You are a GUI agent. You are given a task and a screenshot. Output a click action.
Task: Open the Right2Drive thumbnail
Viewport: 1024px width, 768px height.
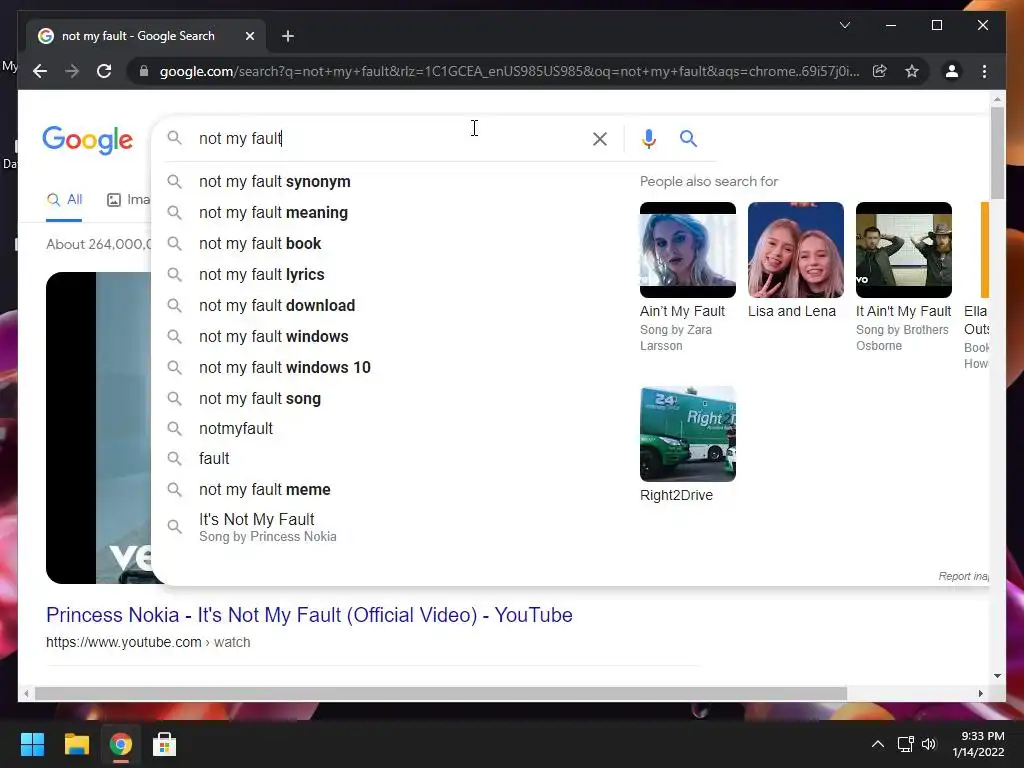[x=688, y=434]
